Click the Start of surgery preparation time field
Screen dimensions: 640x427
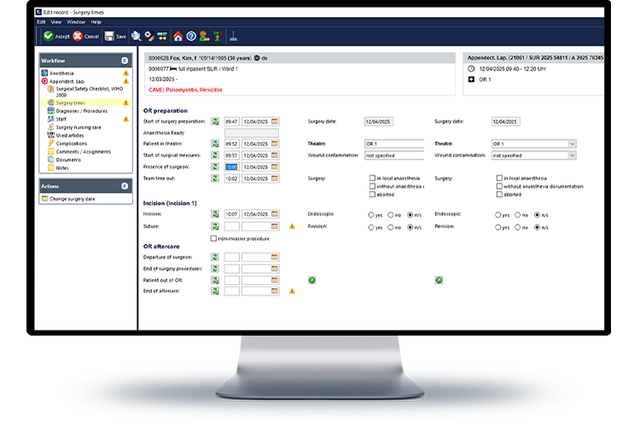[231, 121]
